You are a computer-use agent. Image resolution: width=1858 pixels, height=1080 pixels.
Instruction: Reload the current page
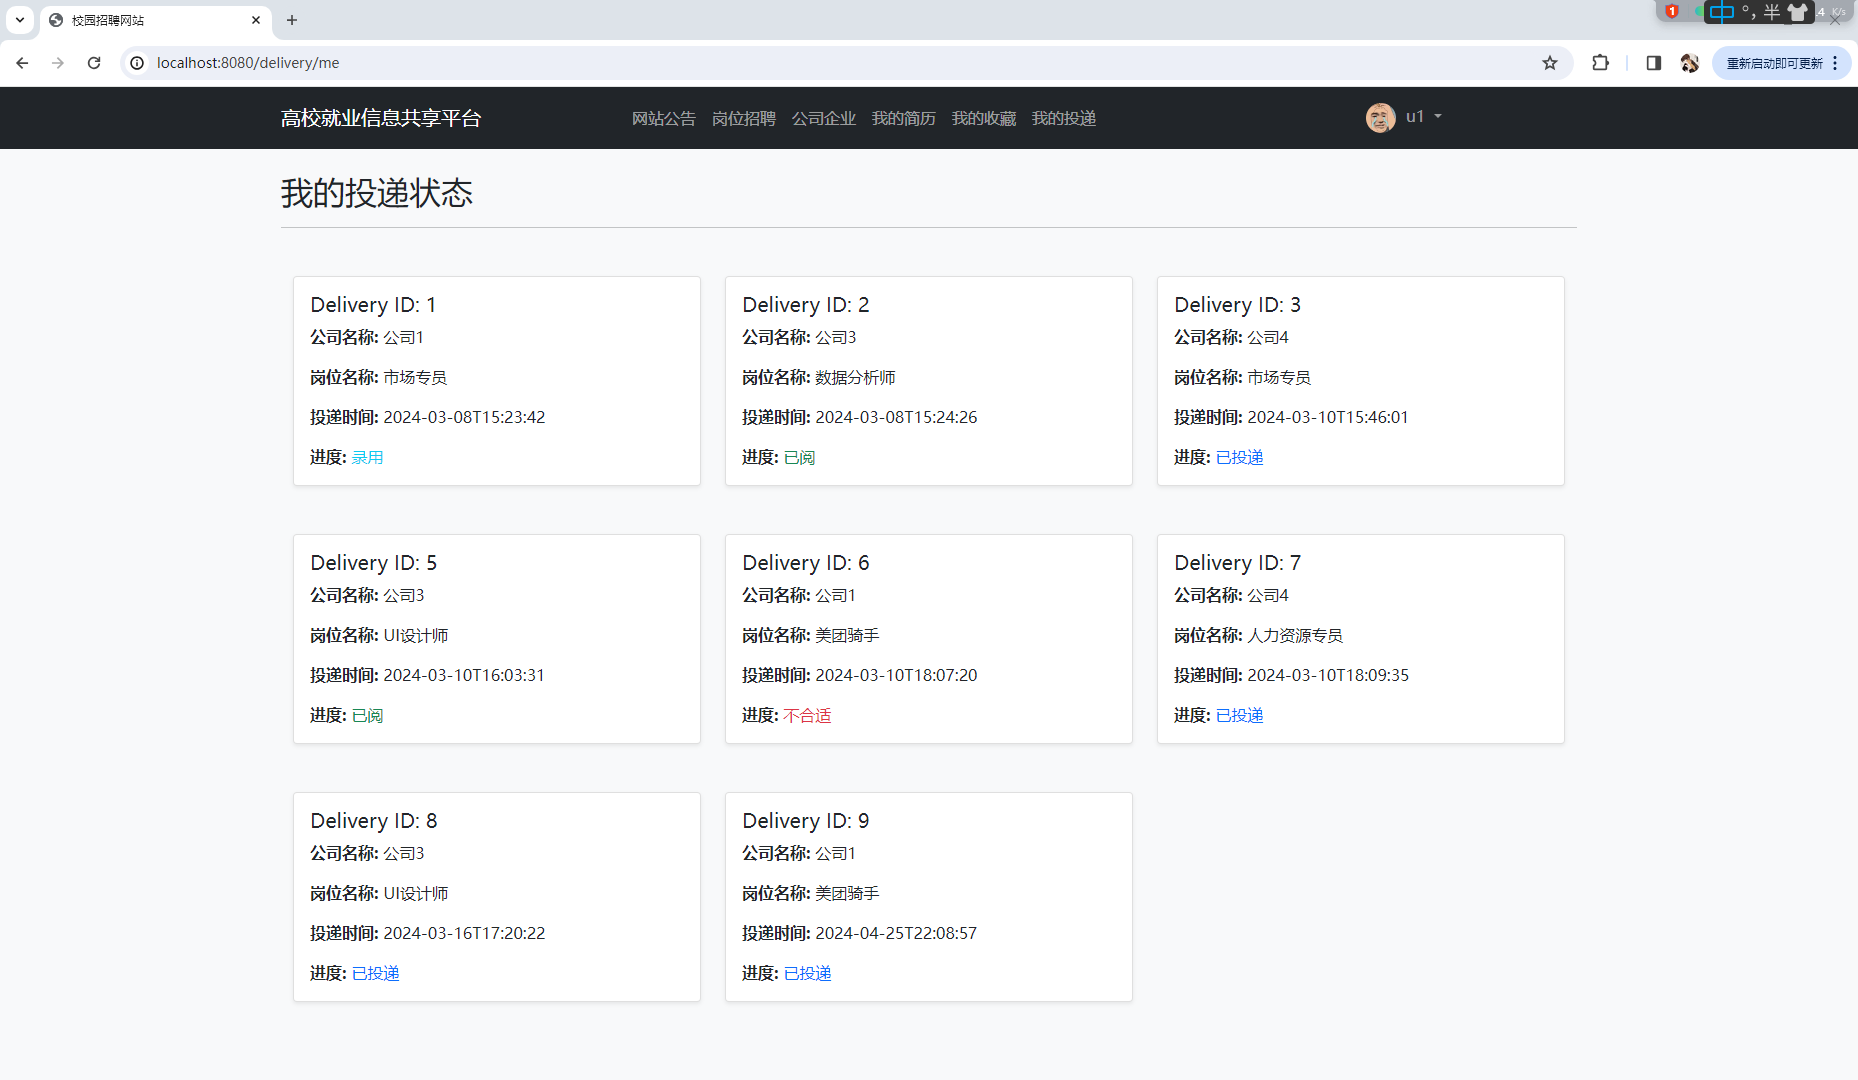coord(94,63)
